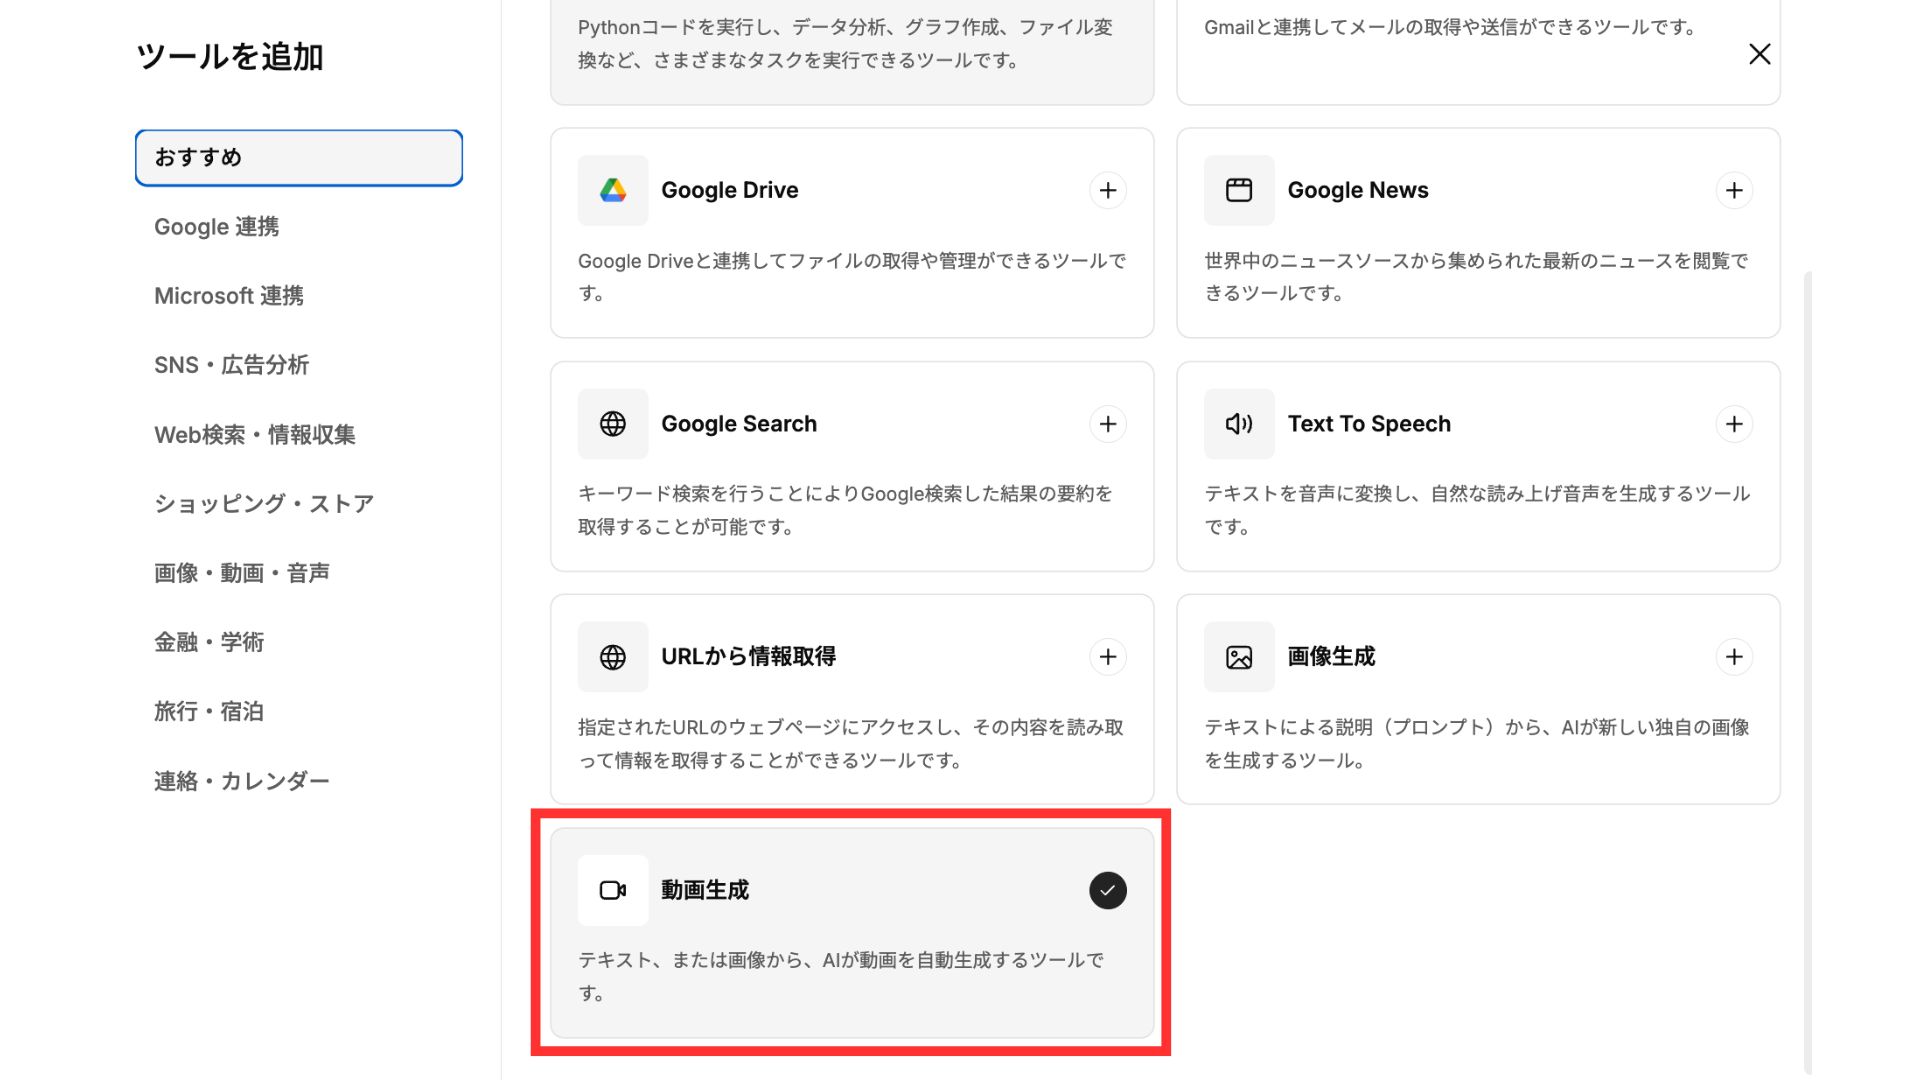Viewport: 1920px width, 1080px height.
Task: Uncheck the 動画生成 selected checkmark
Action: click(1107, 890)
